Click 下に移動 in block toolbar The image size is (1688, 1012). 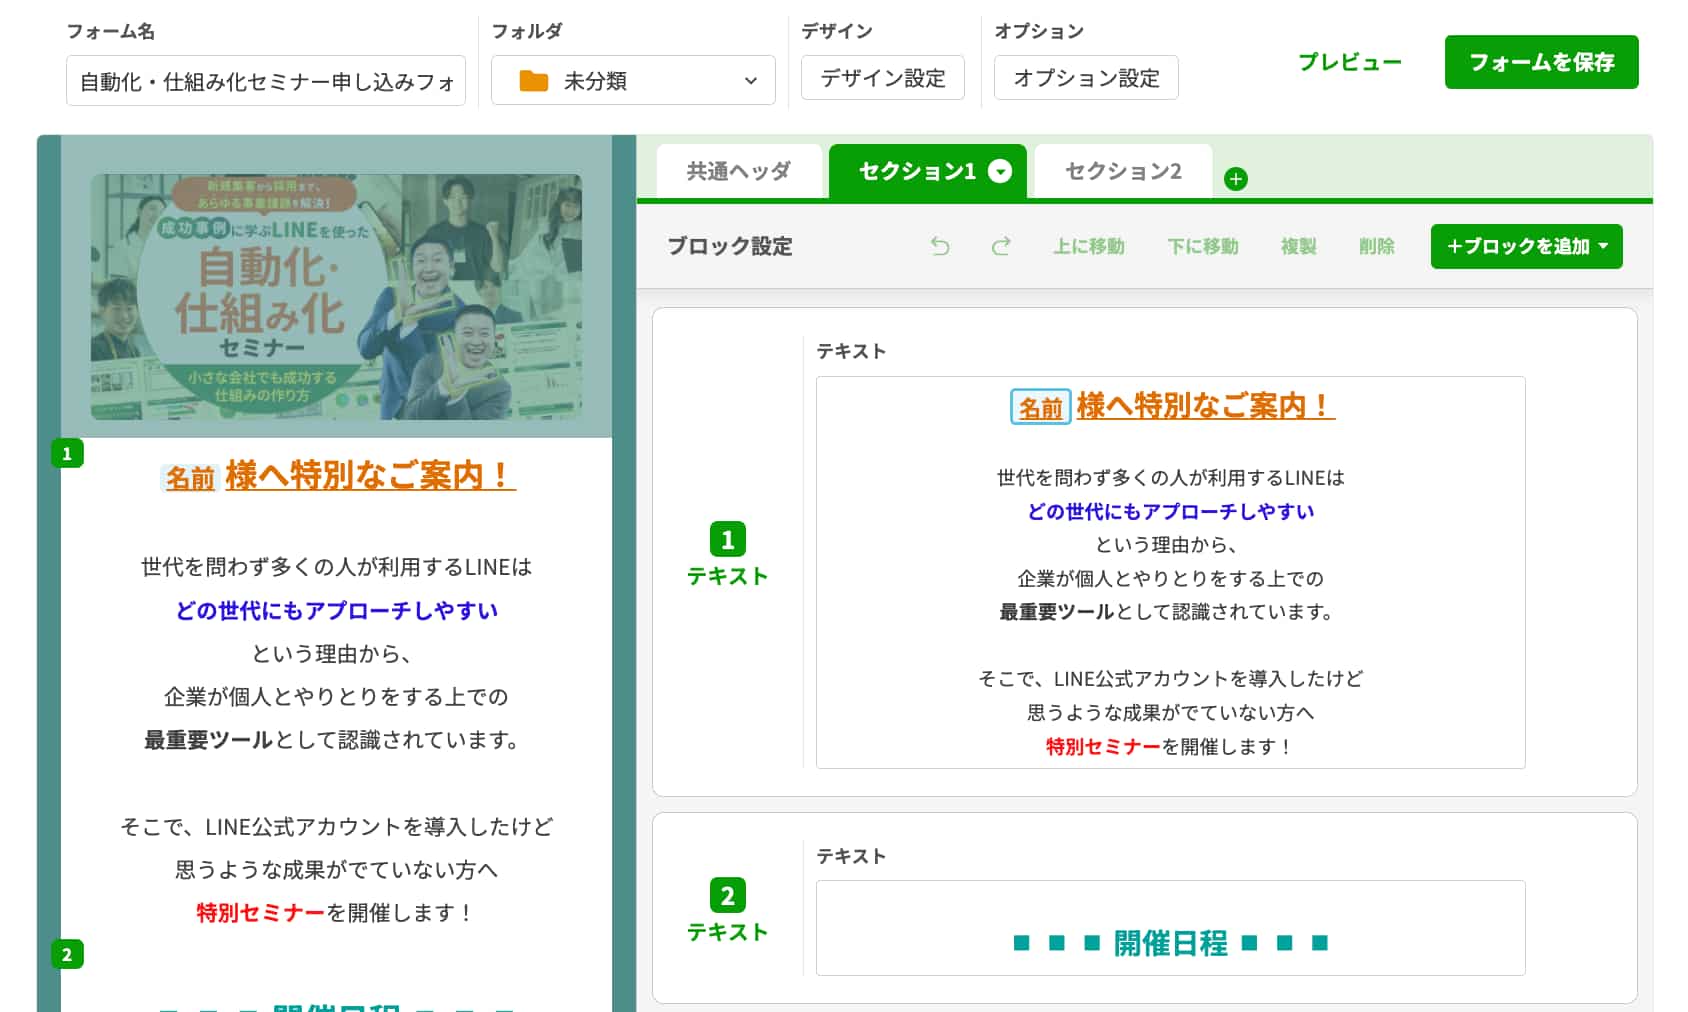point(1203,246)
